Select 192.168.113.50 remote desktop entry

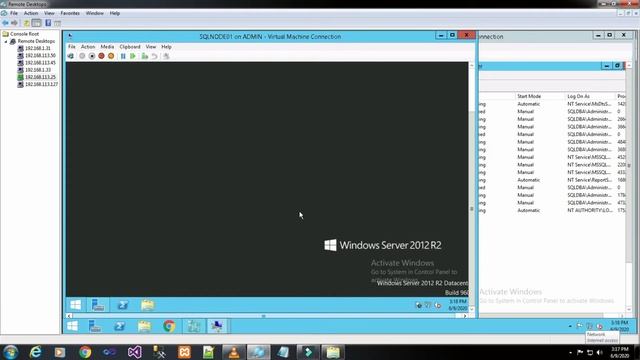[40, 56]
